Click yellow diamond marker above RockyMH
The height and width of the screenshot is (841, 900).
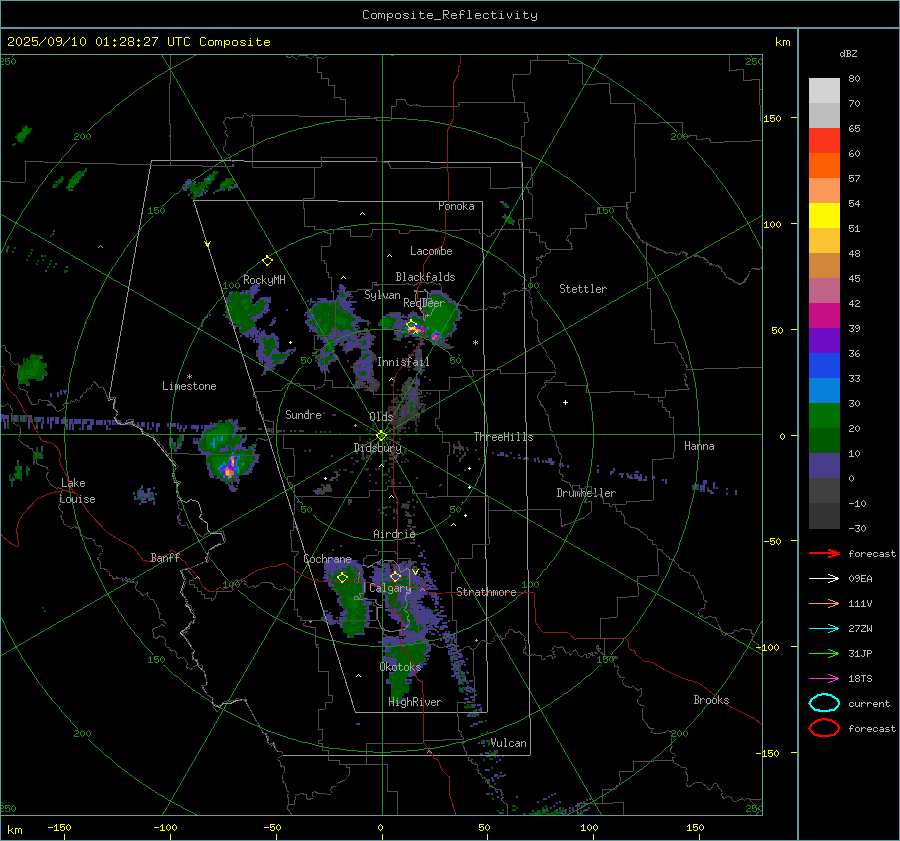coord(267,261)
